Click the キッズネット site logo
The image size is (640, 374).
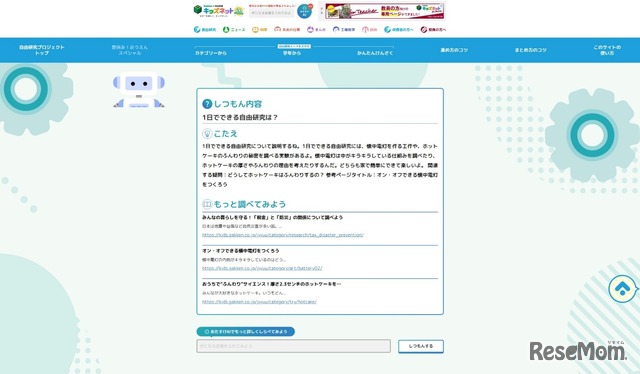[219, 11]
